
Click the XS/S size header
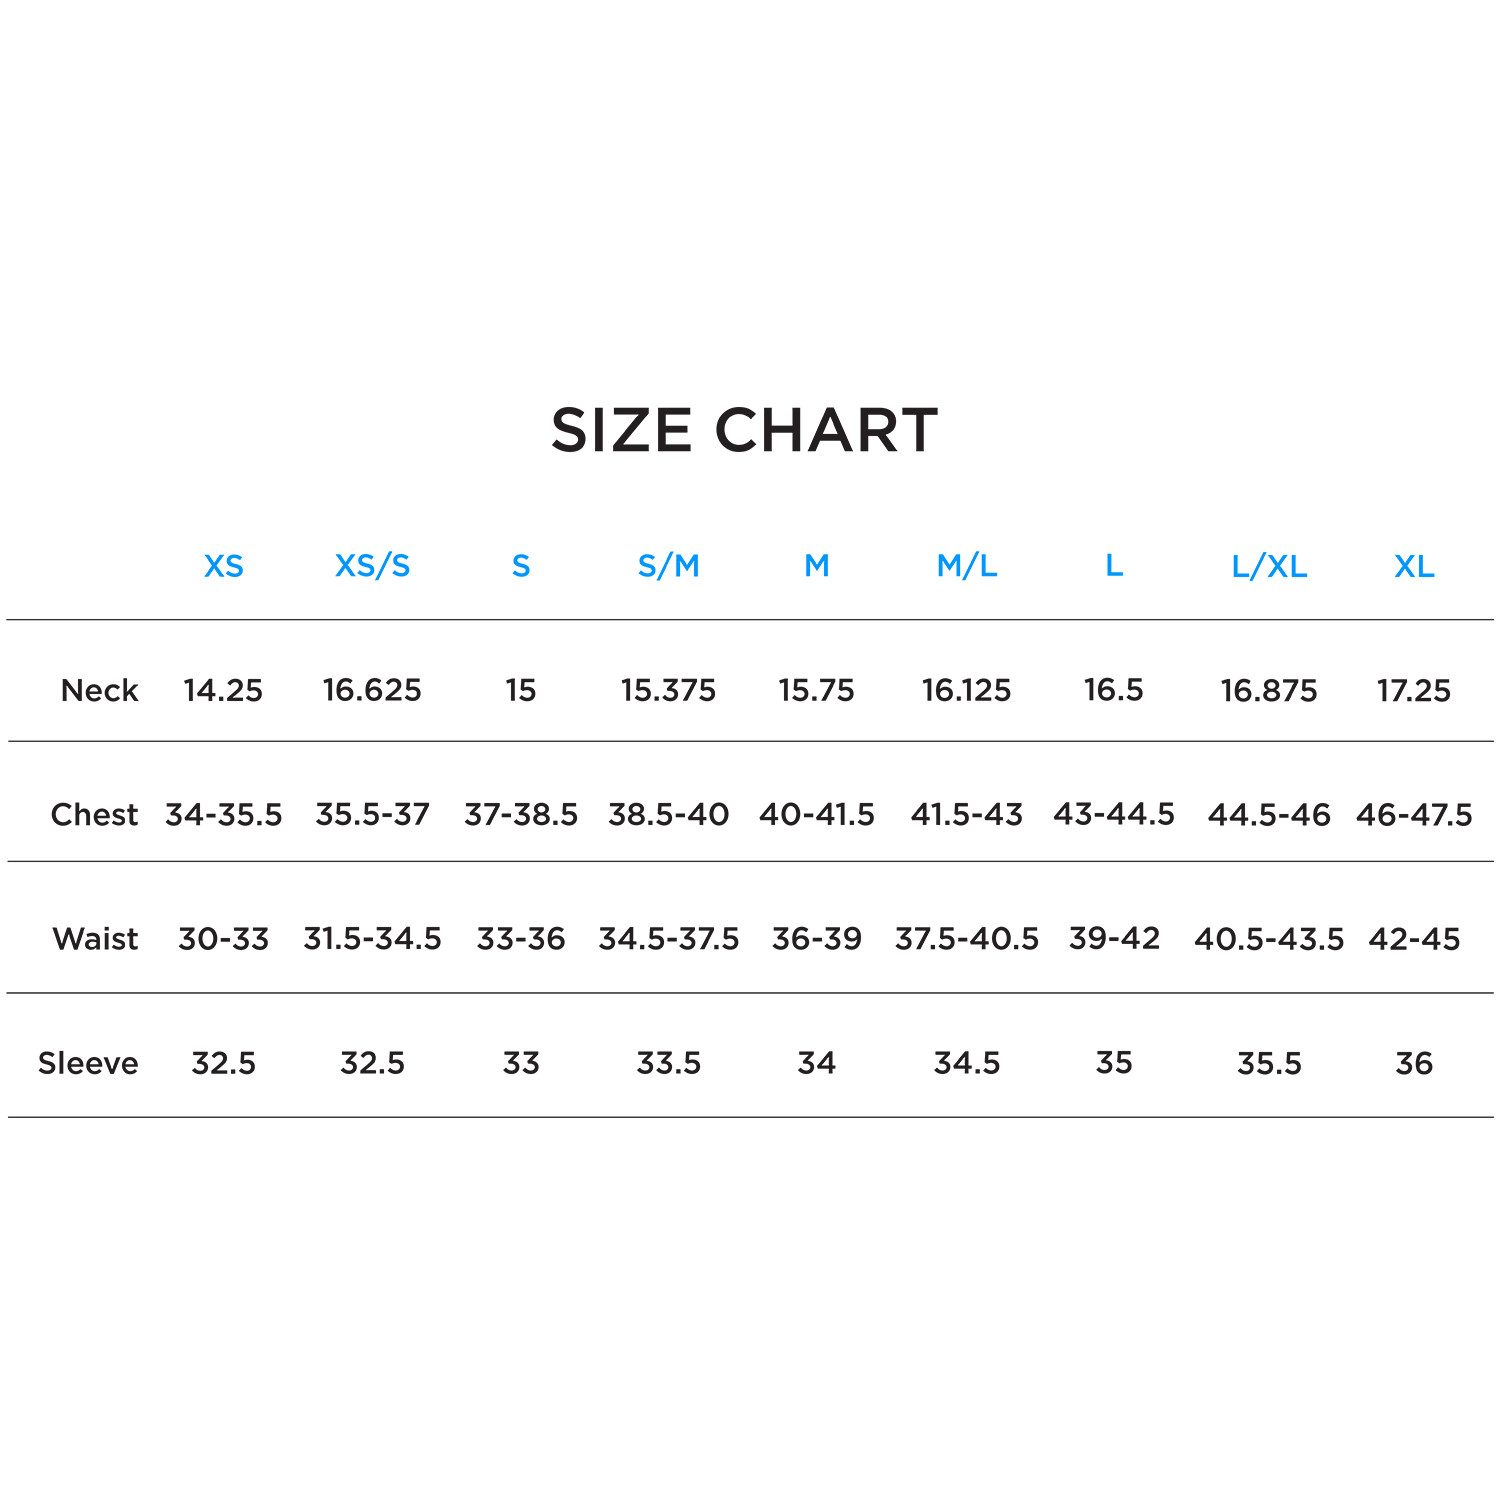(372, 566)
